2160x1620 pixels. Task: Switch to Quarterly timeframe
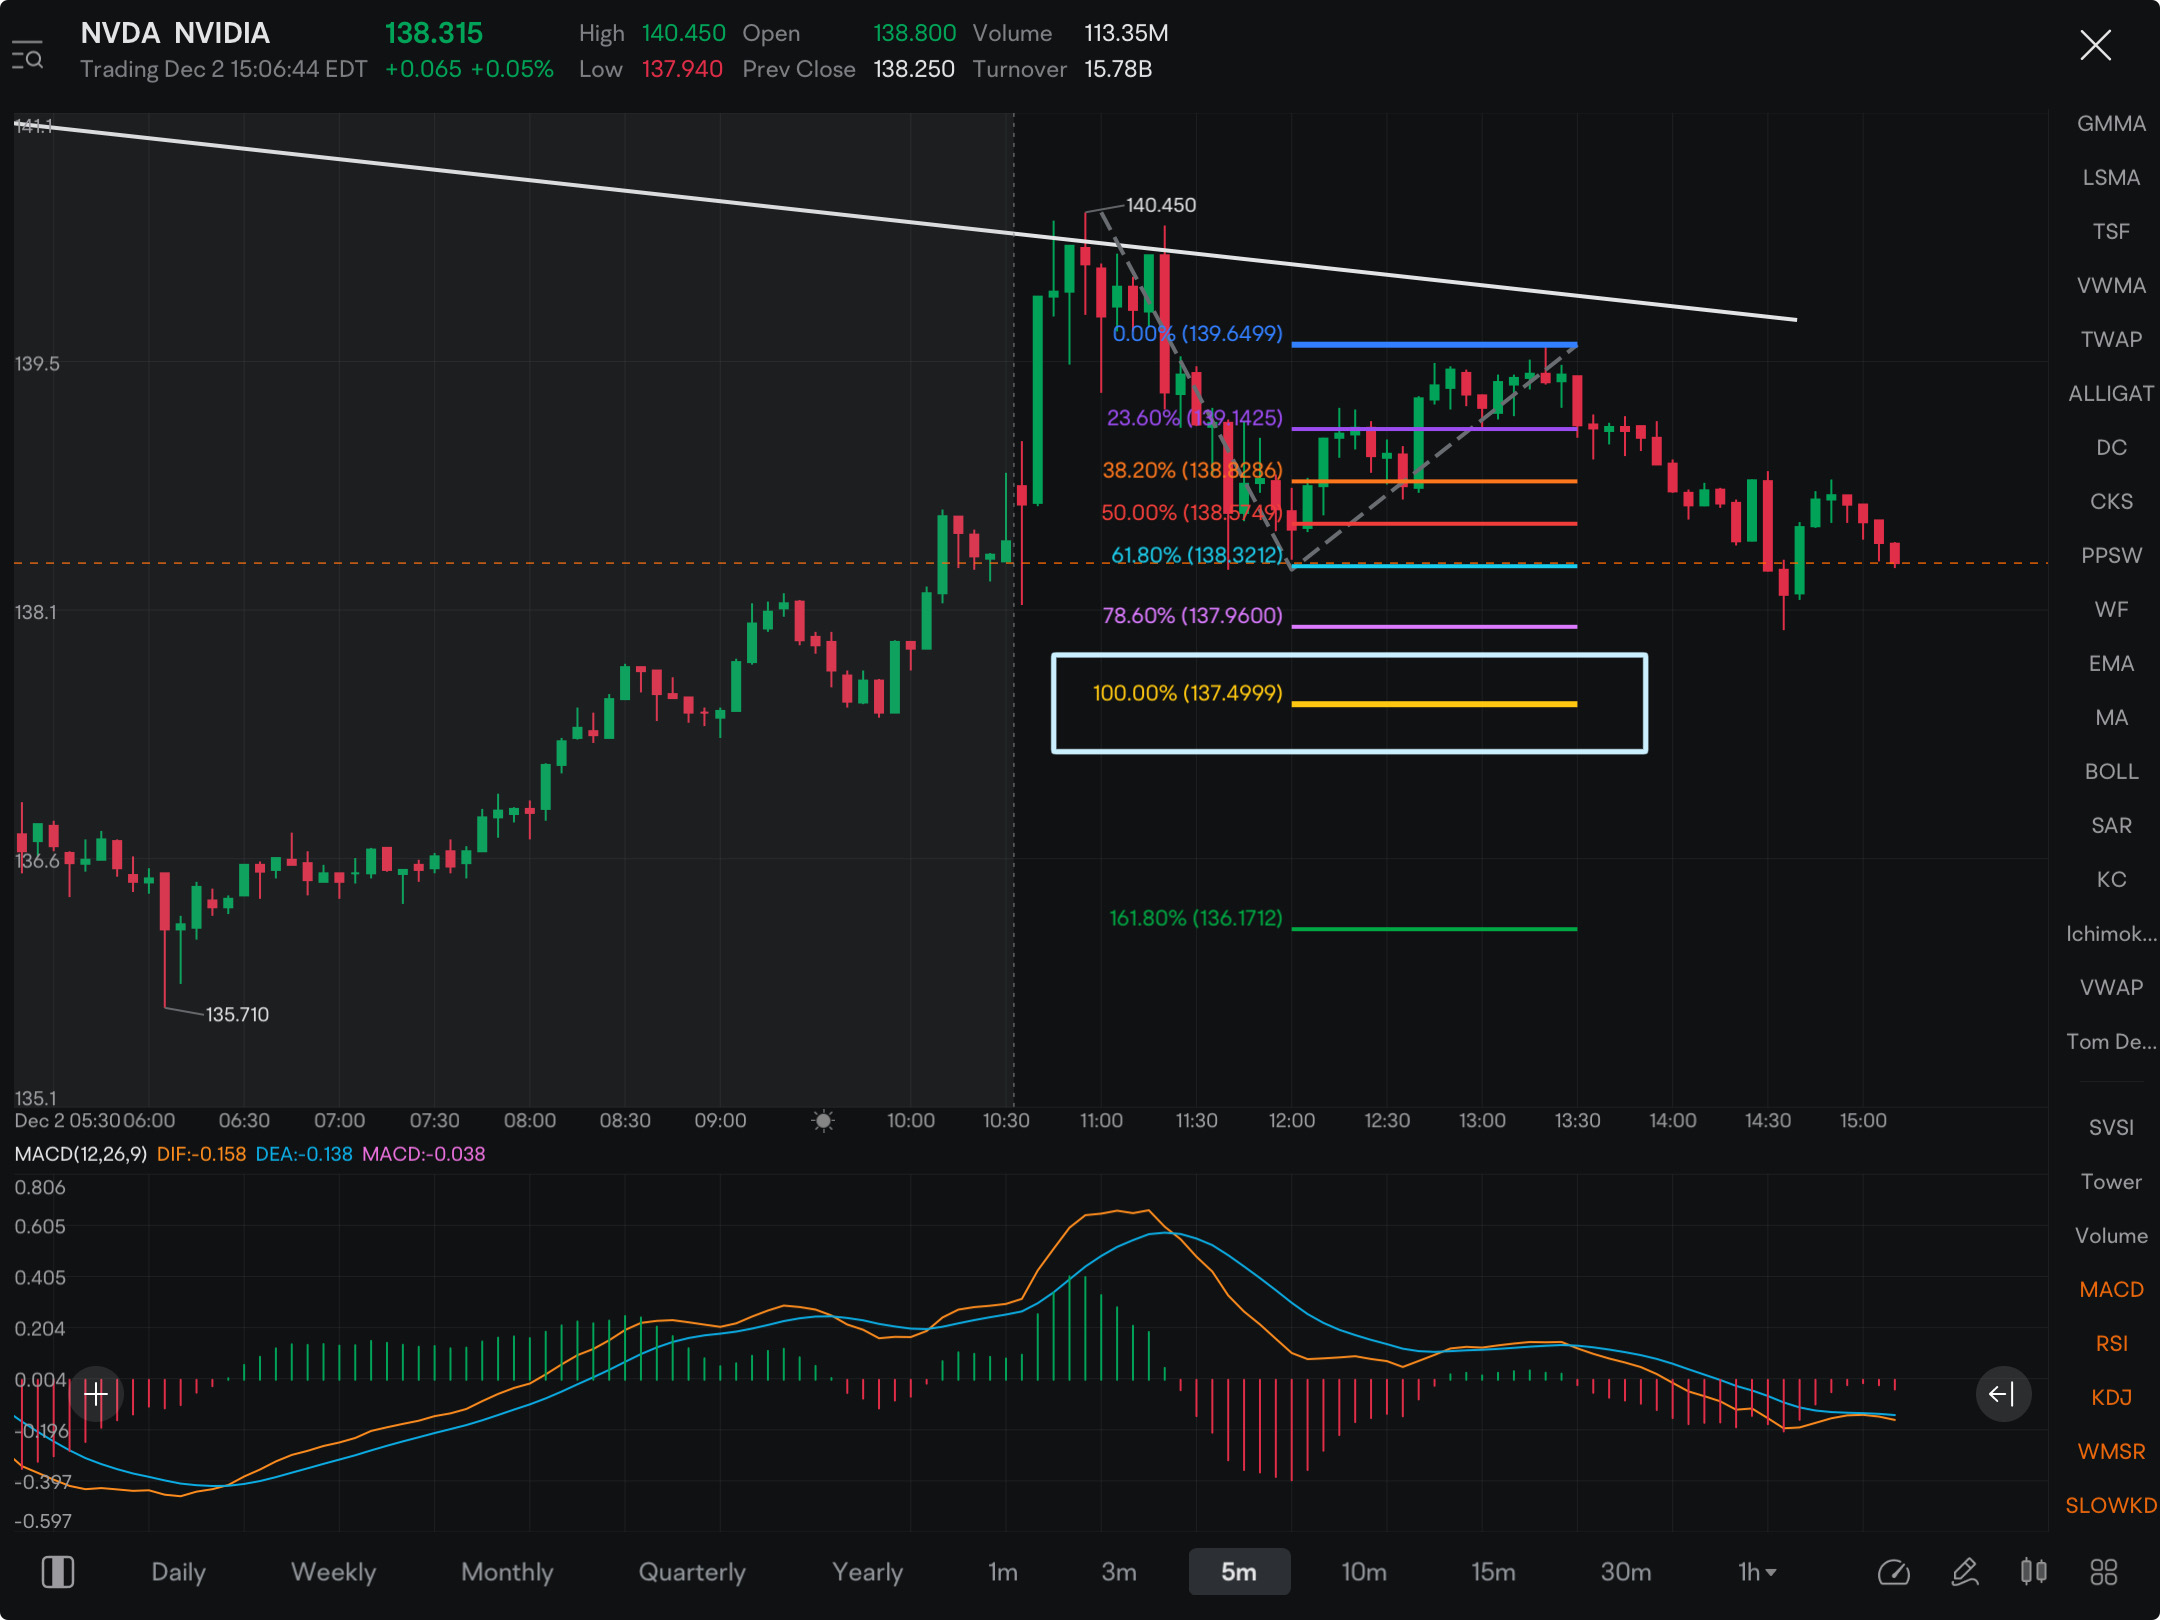click(x=692, y=1572)
